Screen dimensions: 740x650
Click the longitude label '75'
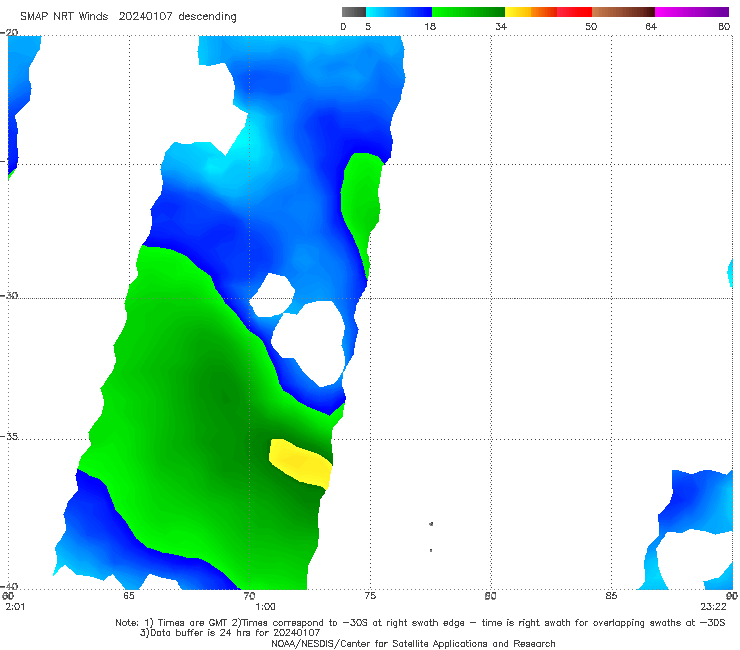point(370,596)
